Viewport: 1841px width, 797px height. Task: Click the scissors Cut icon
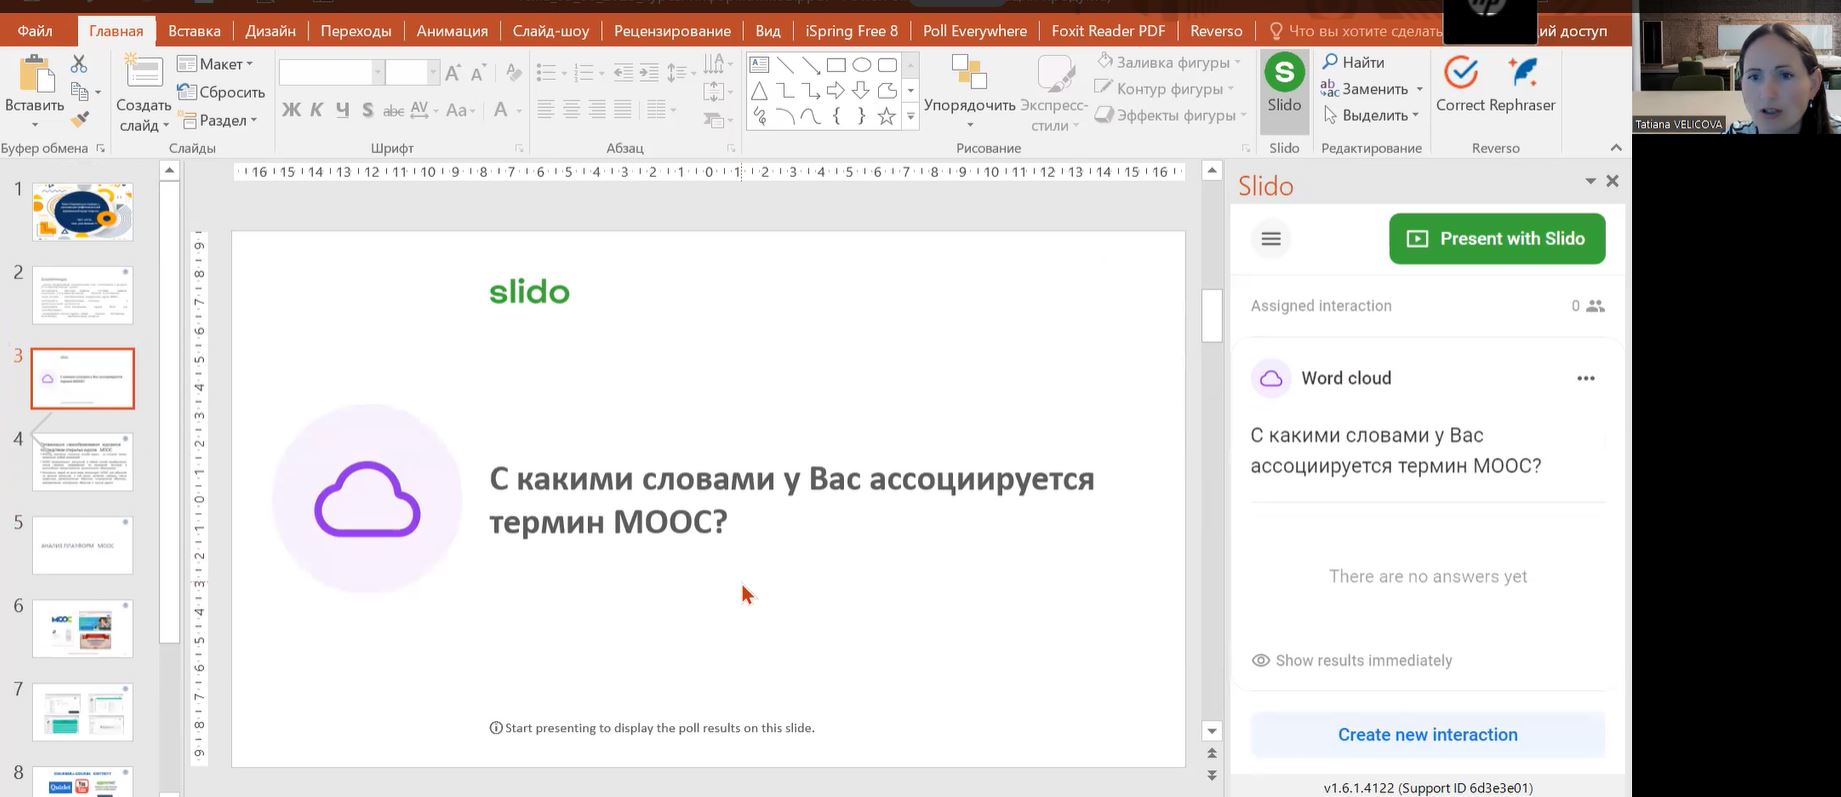pos(79,64)
